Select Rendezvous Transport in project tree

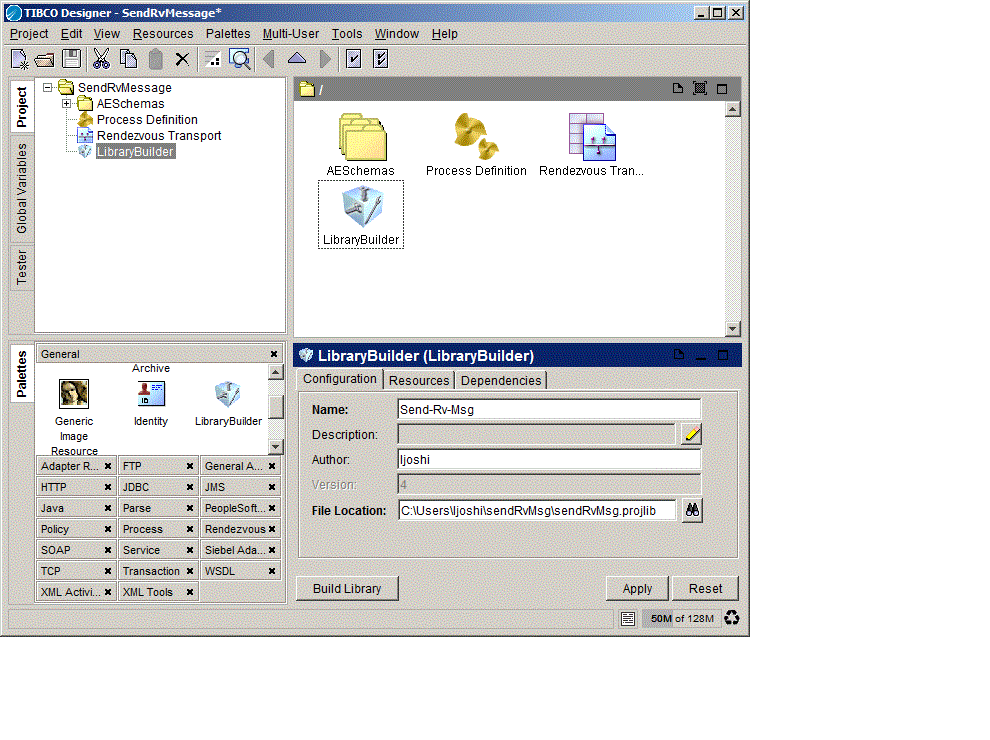click(x=159, y=136)
